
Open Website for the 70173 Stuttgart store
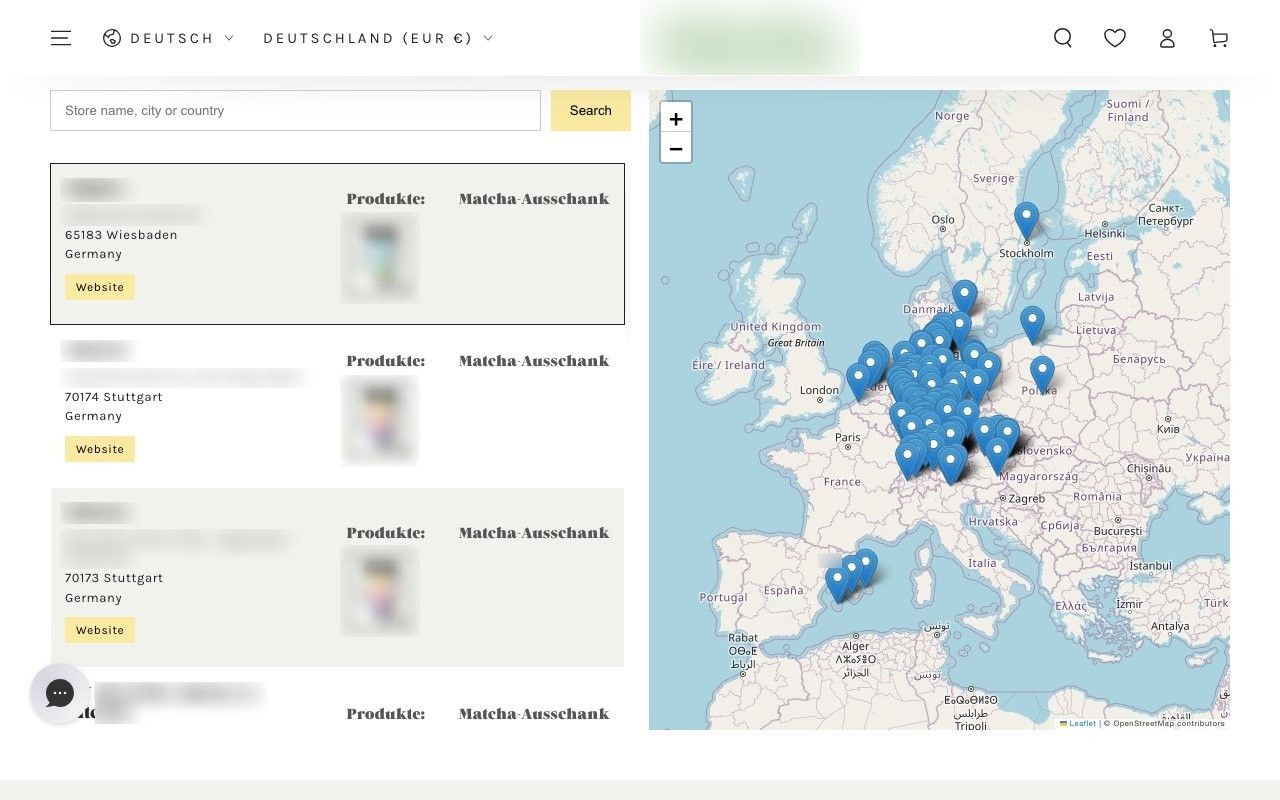coord(100,630)
